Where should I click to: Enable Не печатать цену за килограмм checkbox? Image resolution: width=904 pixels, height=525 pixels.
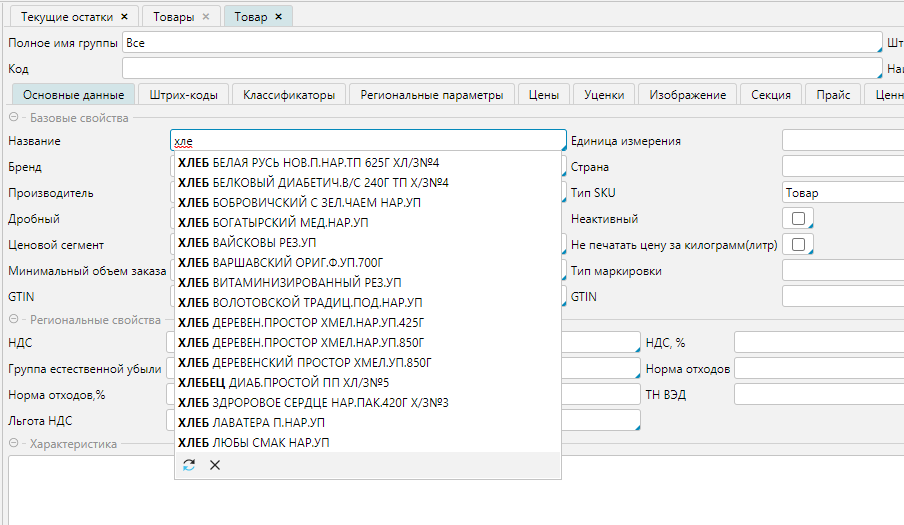797,245
